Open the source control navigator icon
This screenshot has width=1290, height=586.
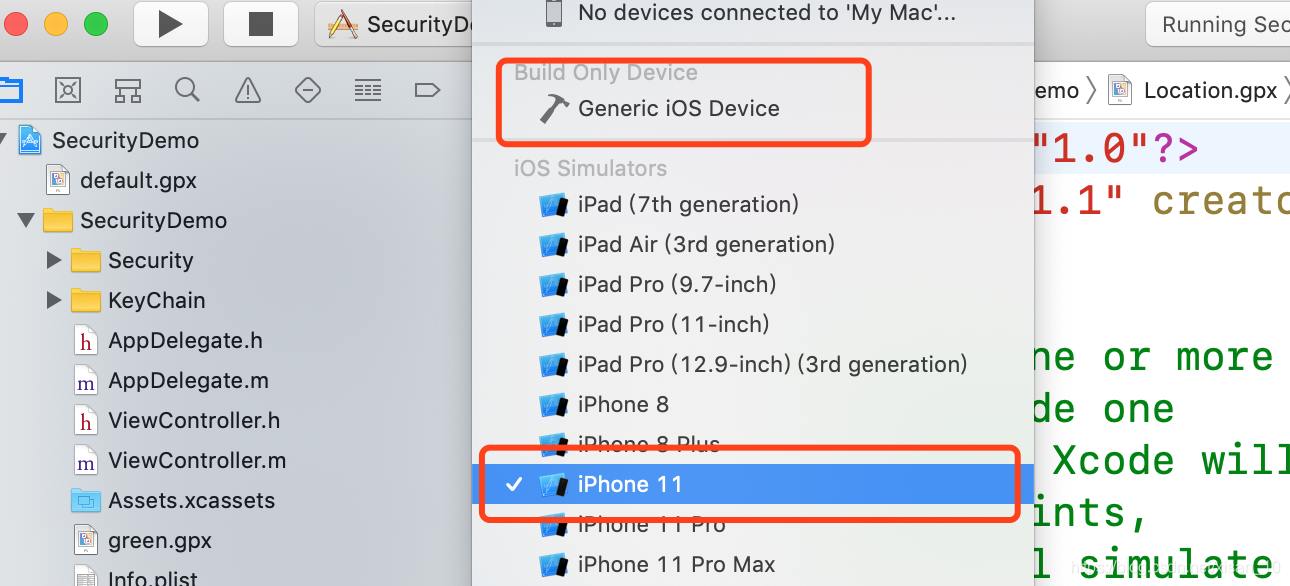(x=68, y=91)
